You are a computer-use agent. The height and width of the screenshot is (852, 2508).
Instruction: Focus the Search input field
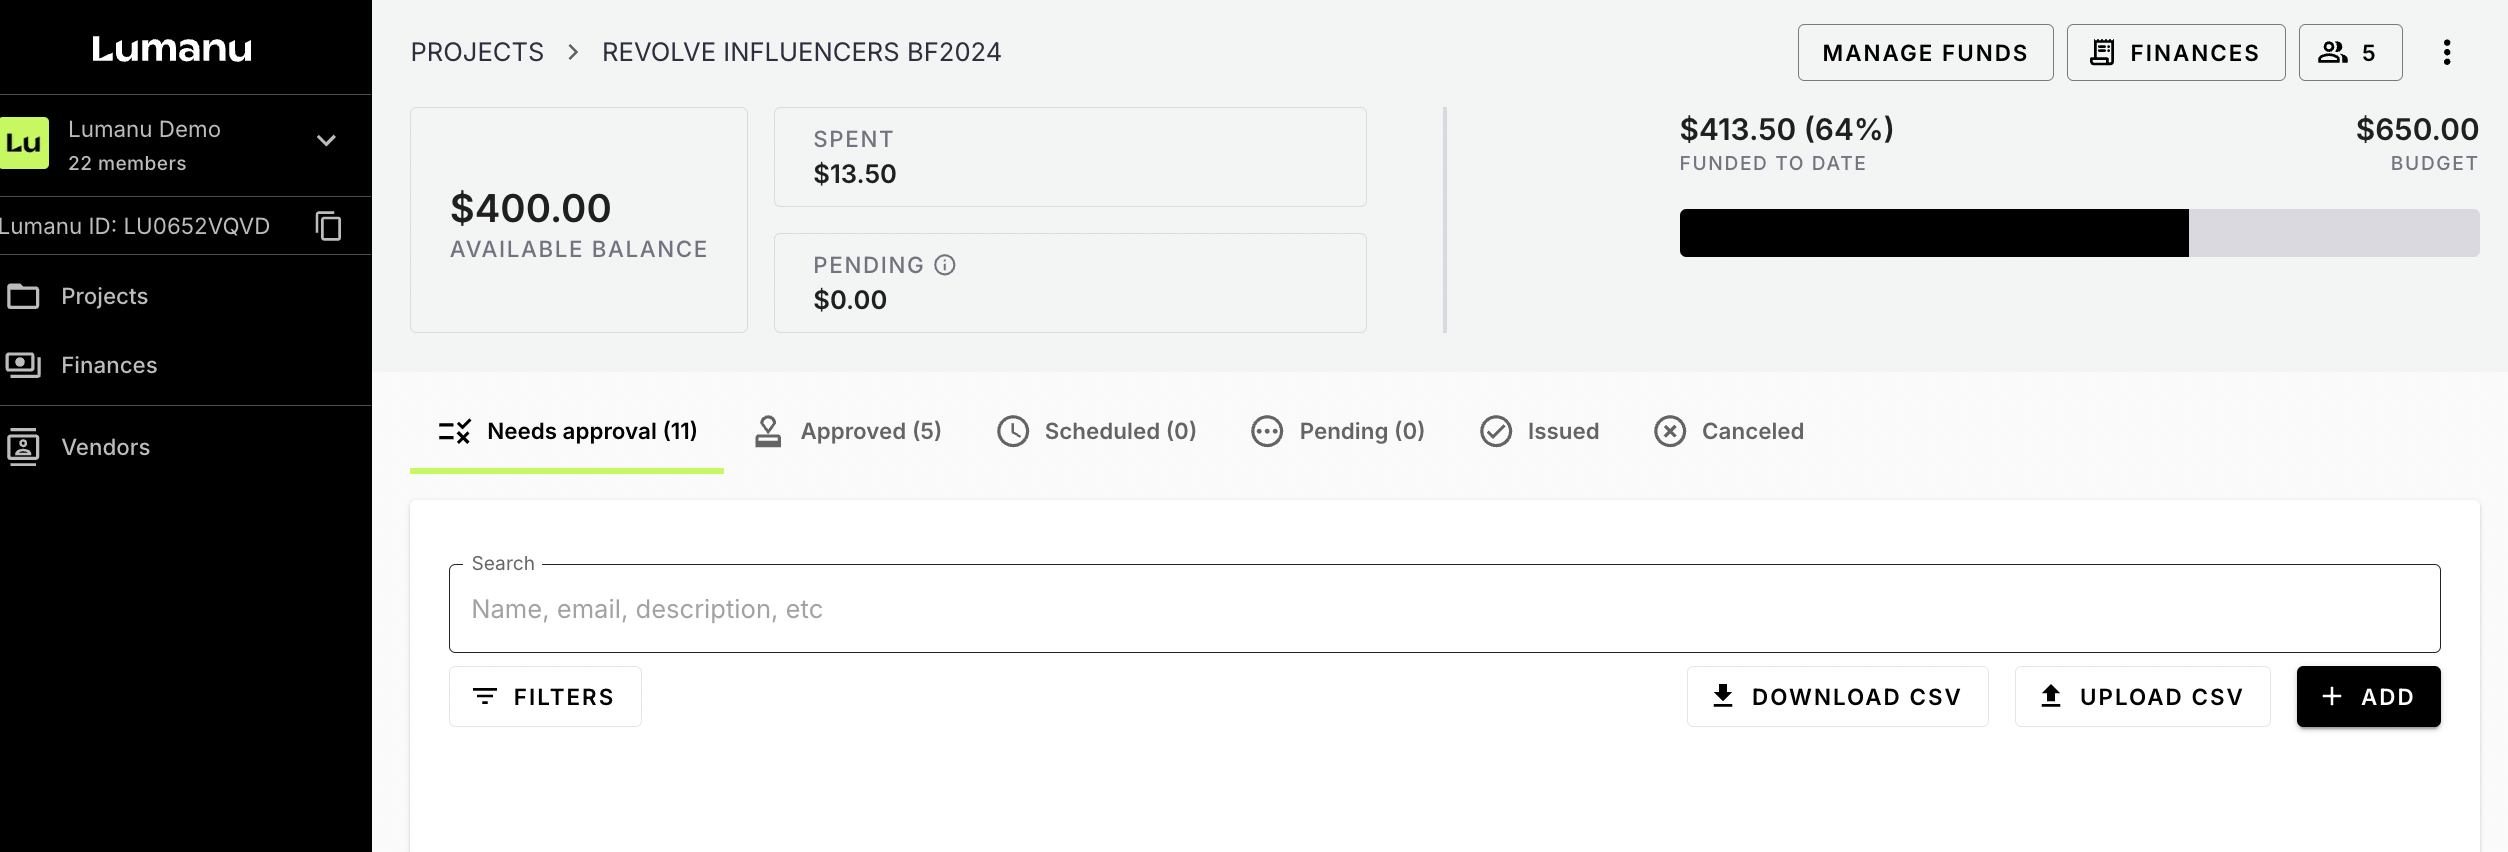[x=1444, y=609]
